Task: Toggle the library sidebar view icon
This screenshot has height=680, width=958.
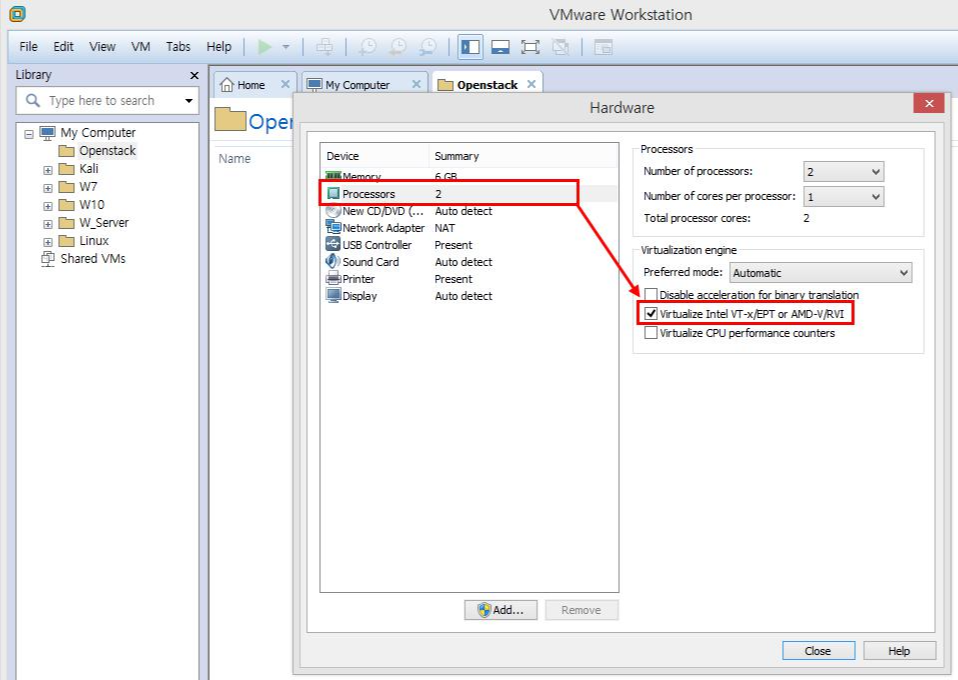Action: click(470, 47)
